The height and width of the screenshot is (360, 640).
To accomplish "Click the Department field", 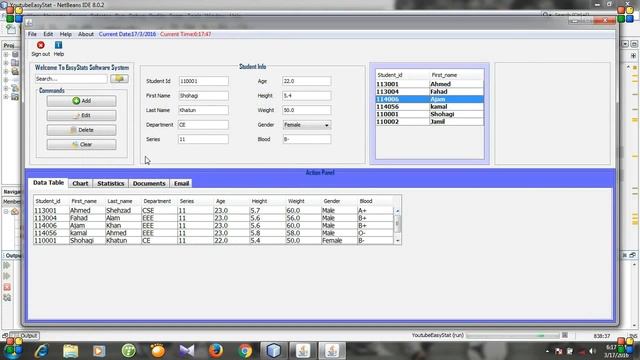I will coord(203,125).
